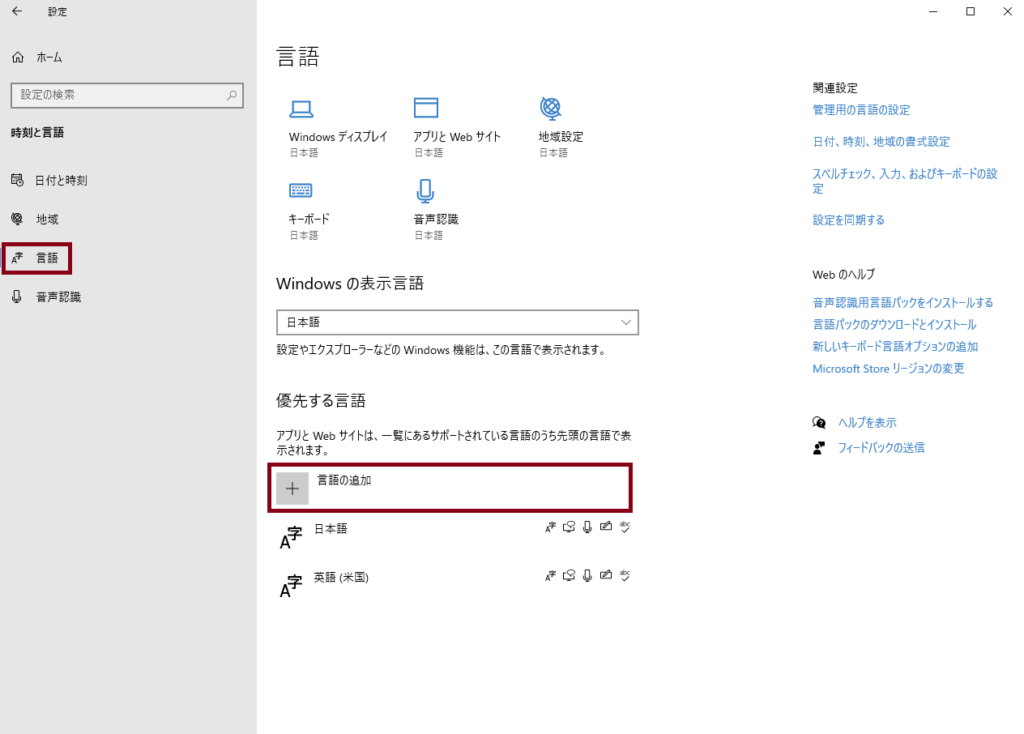Open 音声認識 in the sidebar
This screenshot has width=1024, height=734.
pos(58,297)
